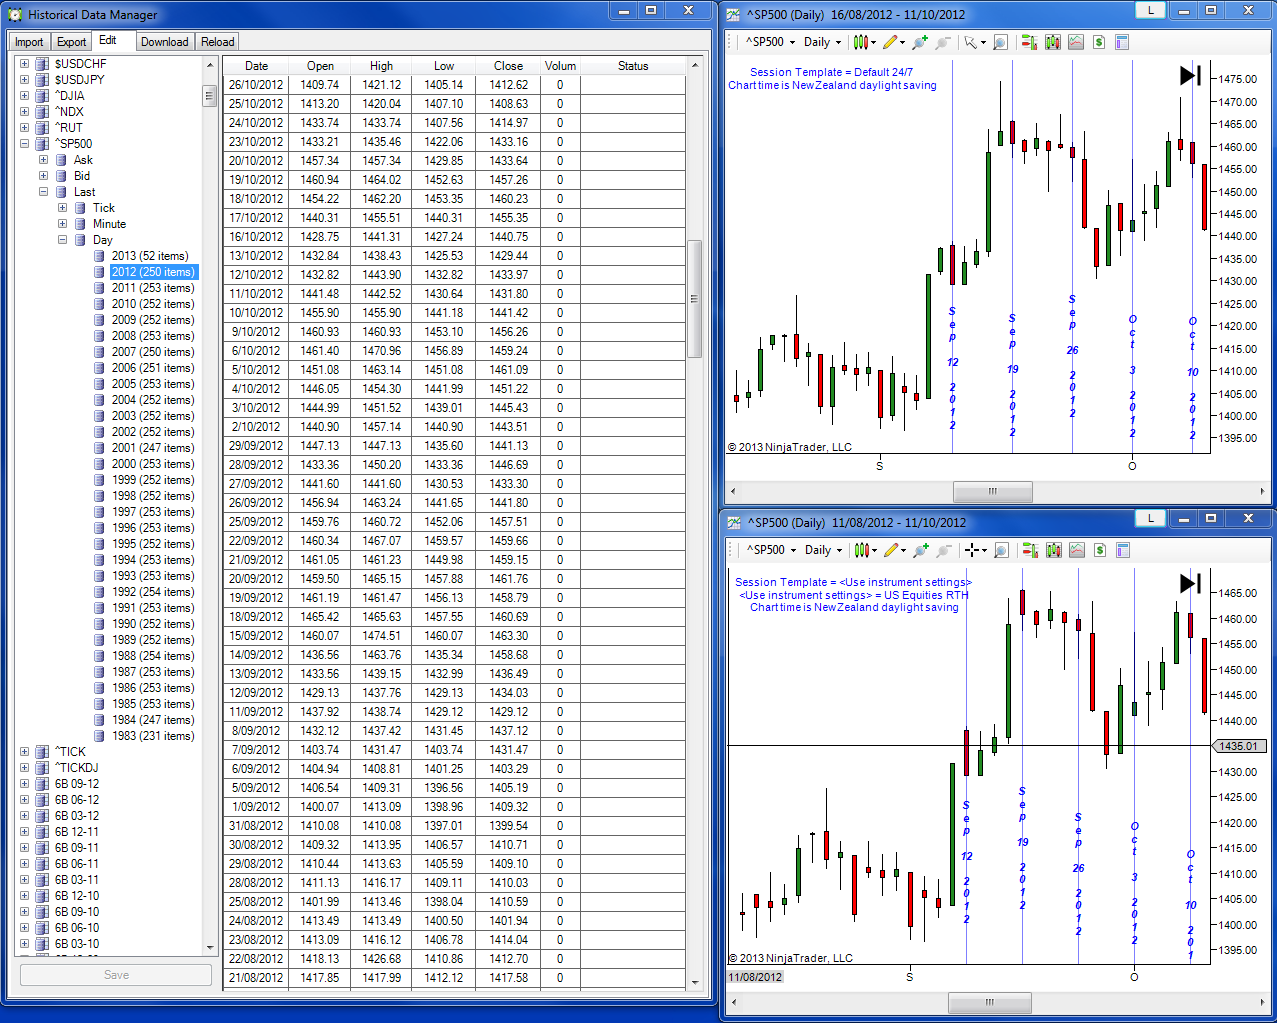The image size is (1277, 1023).
Task: Open Chart Trader icon in 11/08/2012 chart
Action: click(x=1030, y=550)
